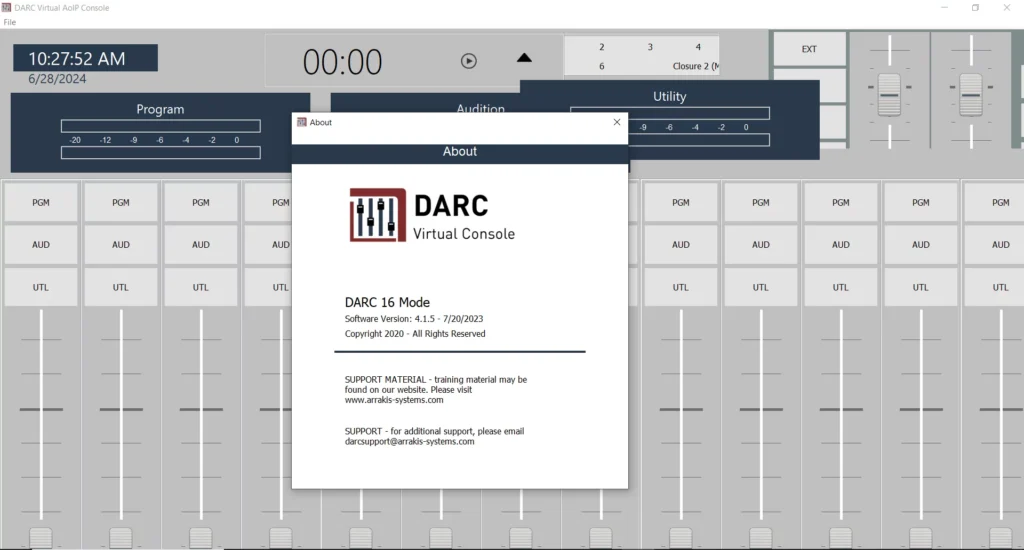The image size is (1024, 550).
Task: Click fader knob of fourth channel right of dialog
Action: click(921, 538)
